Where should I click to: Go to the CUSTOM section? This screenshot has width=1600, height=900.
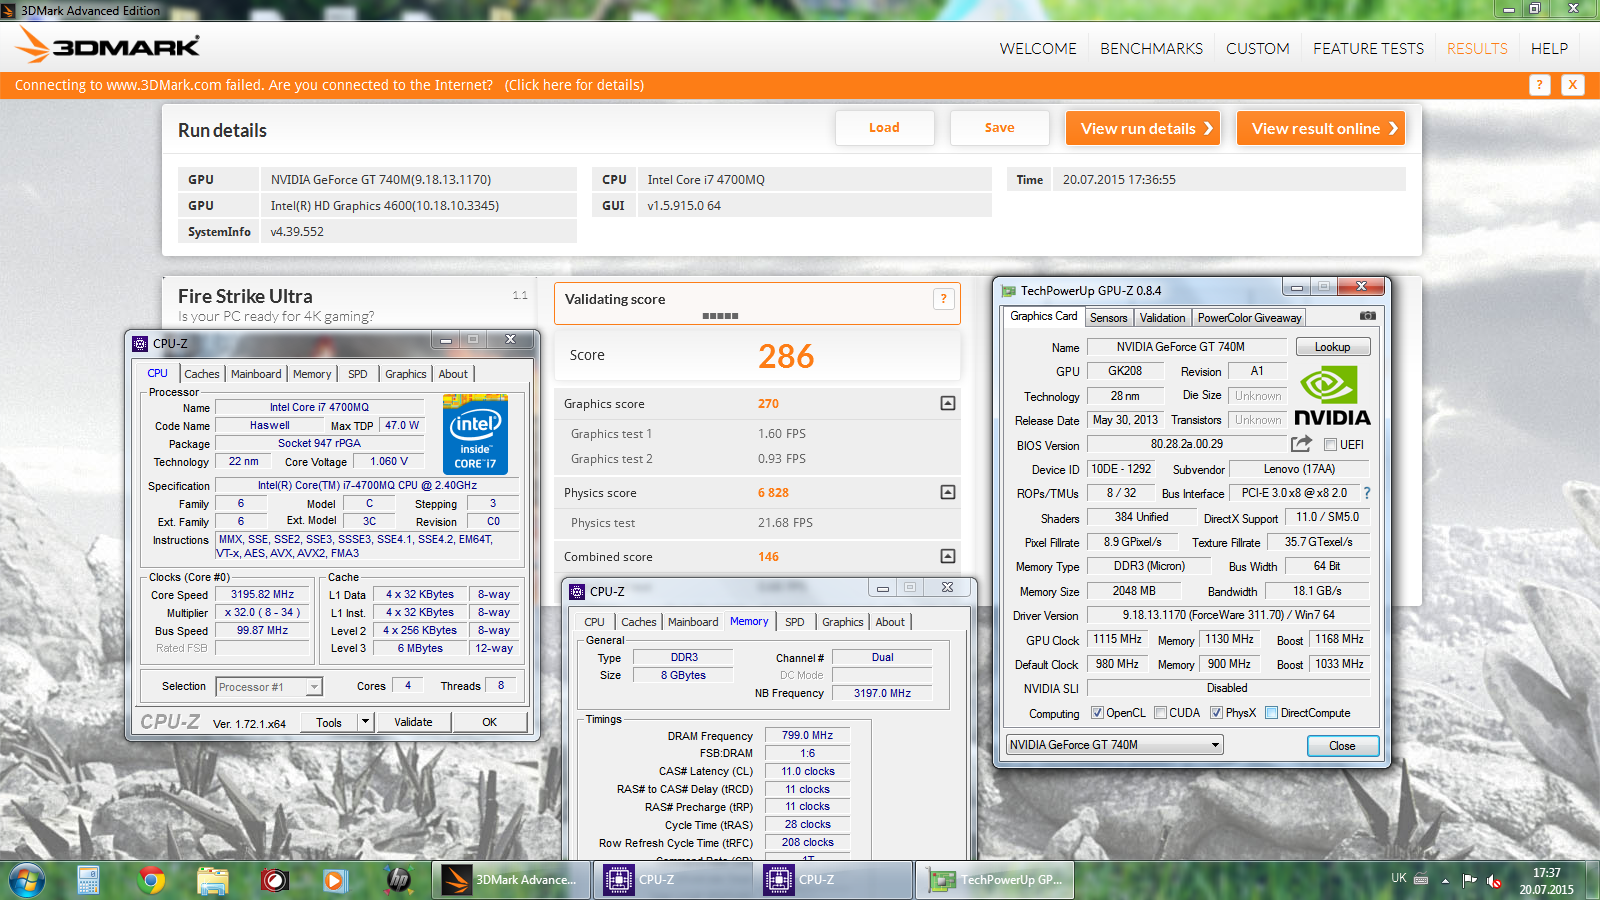tap(1257, 48)
